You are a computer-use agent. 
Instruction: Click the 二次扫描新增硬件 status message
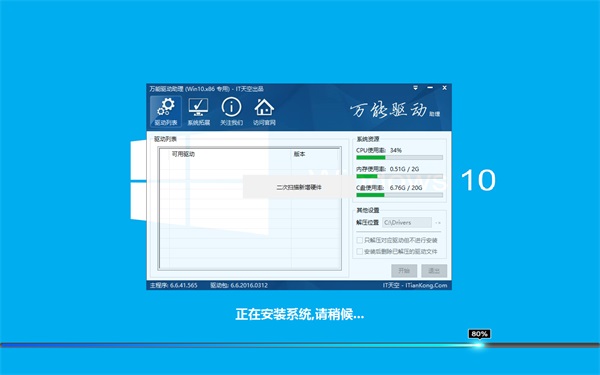coord(299,187)
